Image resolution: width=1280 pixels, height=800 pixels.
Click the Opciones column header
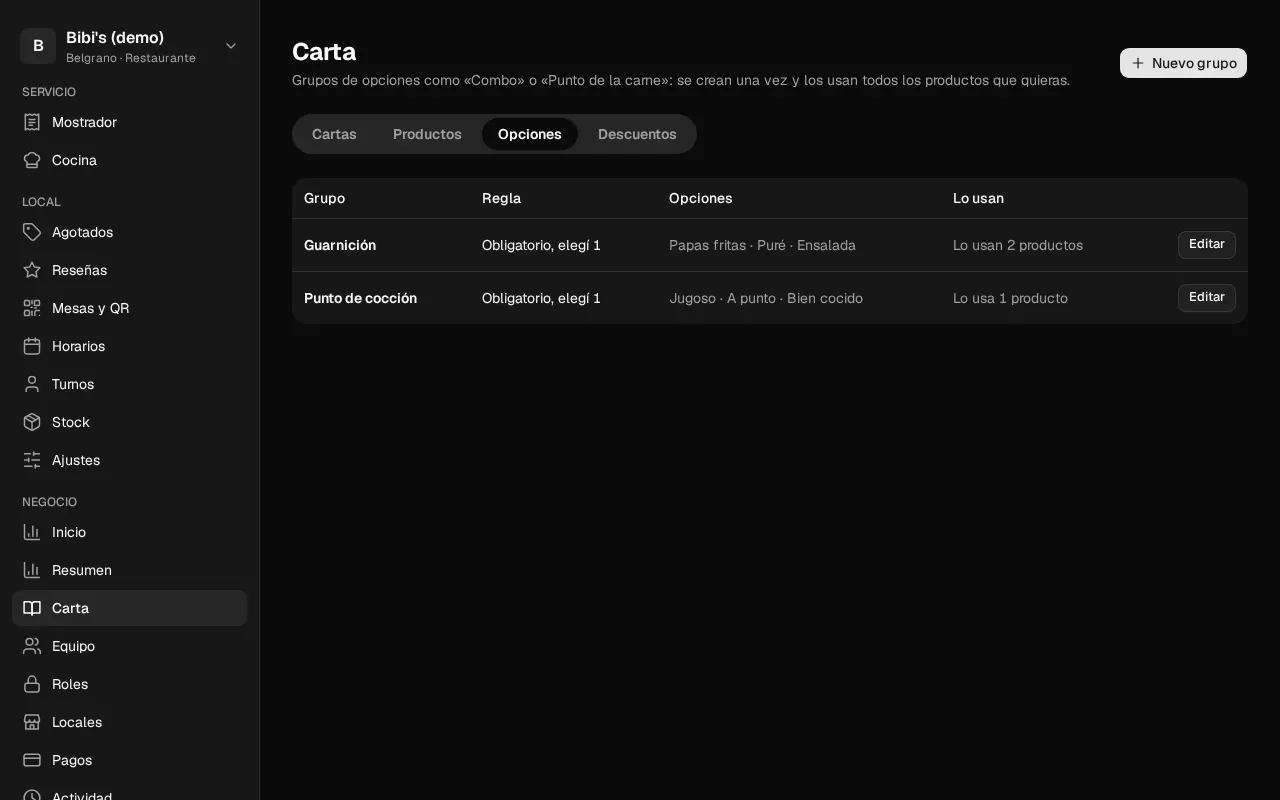click(x=700, y=198)
